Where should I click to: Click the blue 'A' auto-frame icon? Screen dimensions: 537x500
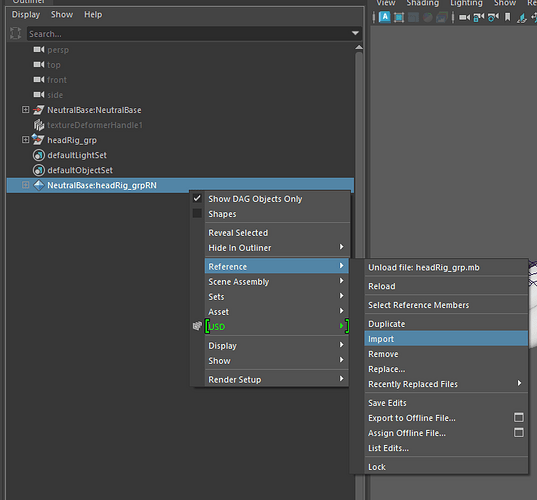(x=385, y=17)
